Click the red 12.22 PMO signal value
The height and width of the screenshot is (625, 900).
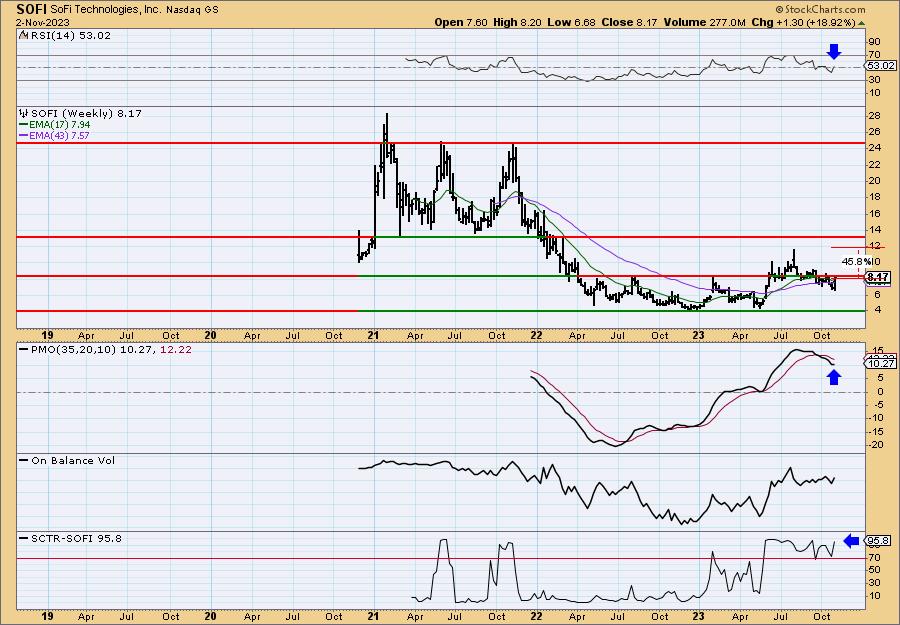tap(177, 350)
